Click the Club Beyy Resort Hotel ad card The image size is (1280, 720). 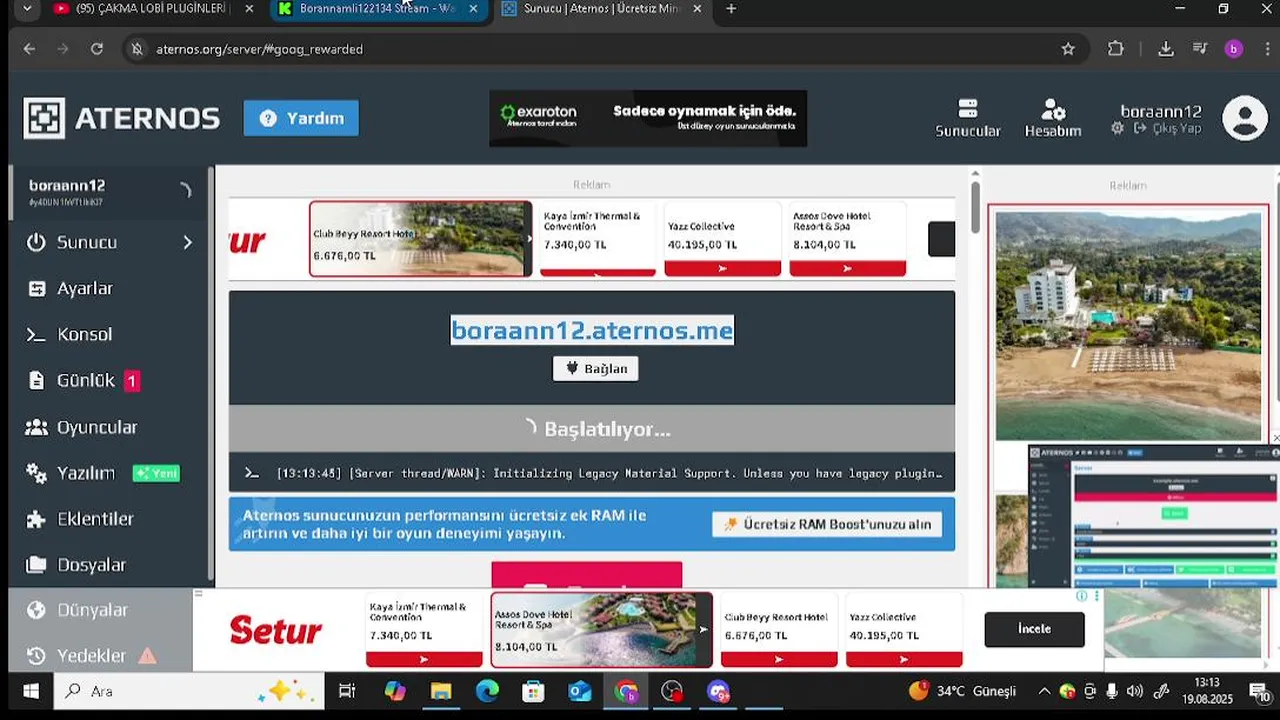click(x=420, y=239)
